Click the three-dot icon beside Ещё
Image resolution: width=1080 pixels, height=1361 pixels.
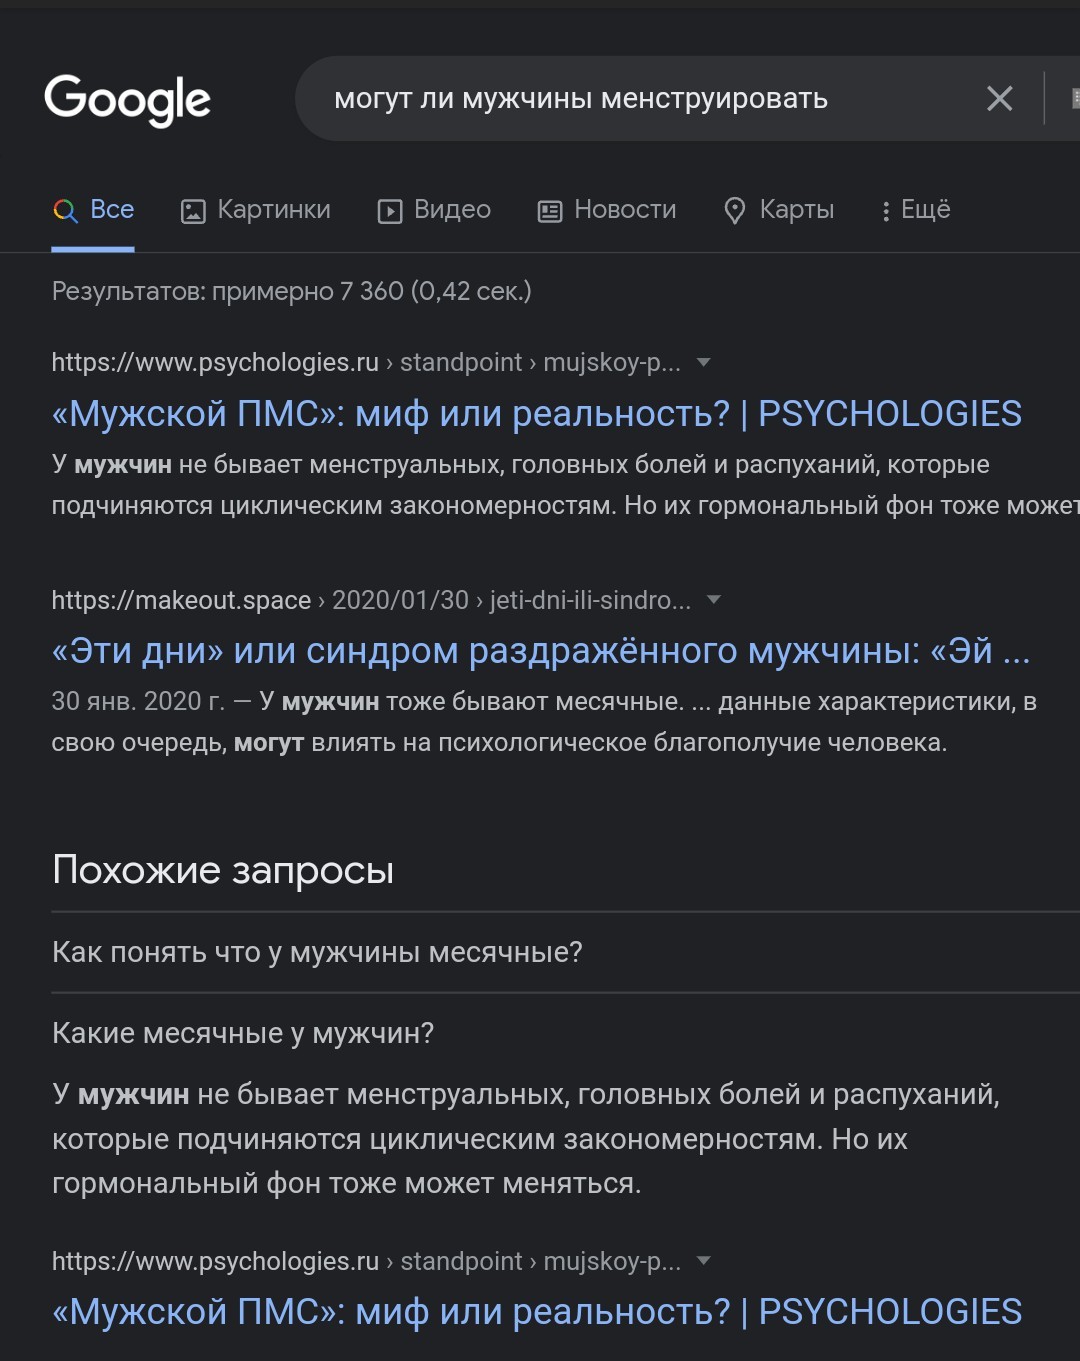[885, 211]
